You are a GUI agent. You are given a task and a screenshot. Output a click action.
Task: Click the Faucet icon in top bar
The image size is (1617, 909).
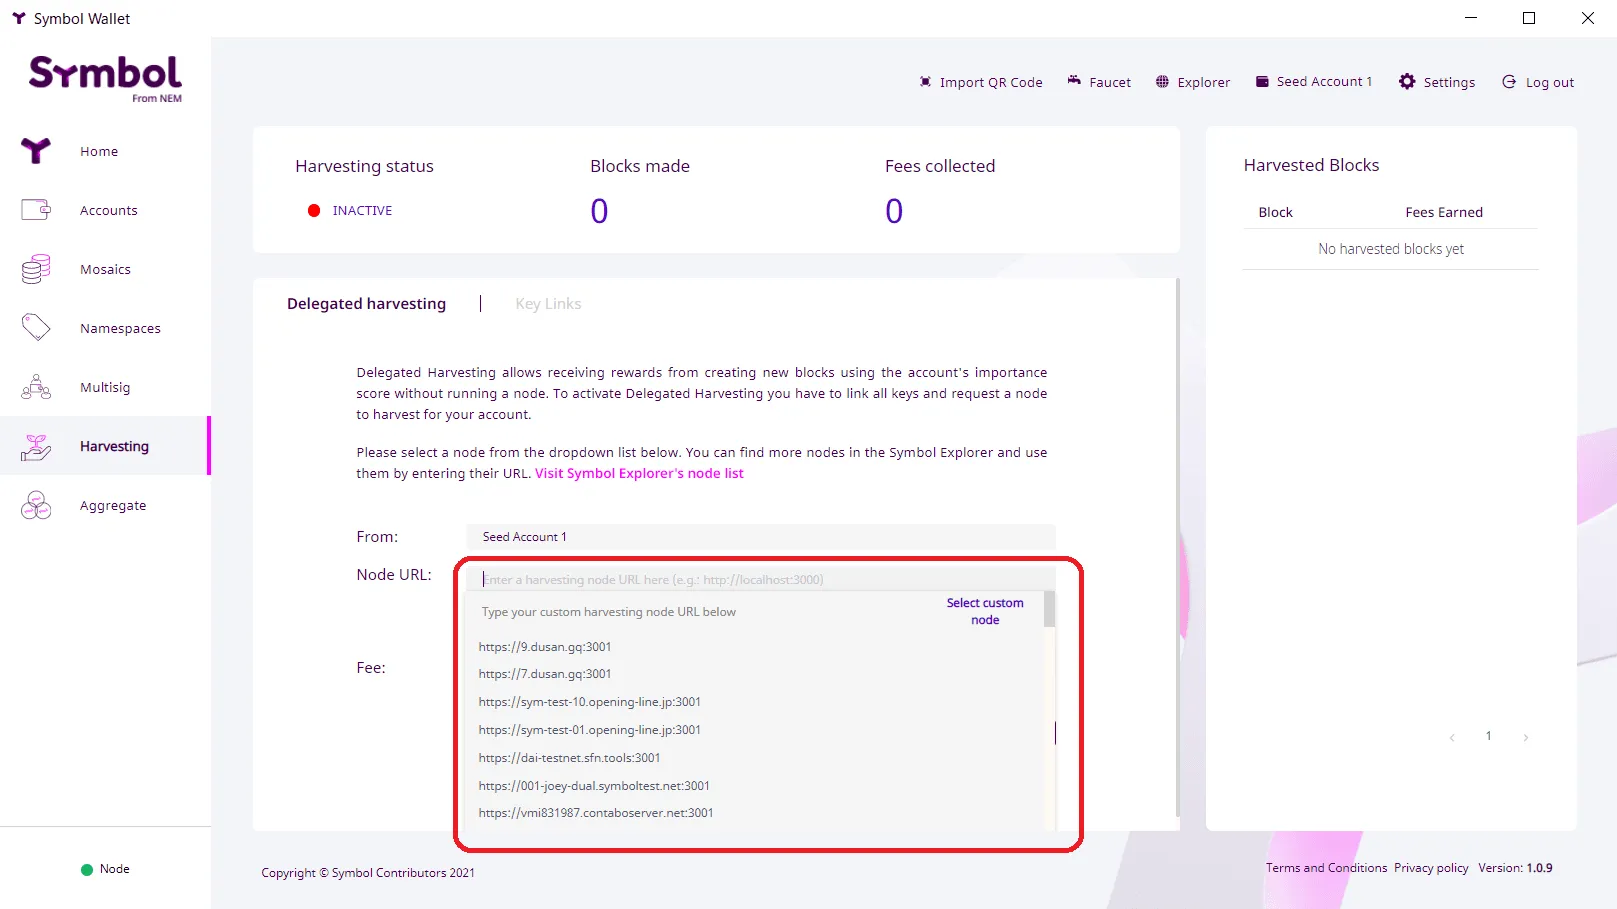(x=1074, y=81)
